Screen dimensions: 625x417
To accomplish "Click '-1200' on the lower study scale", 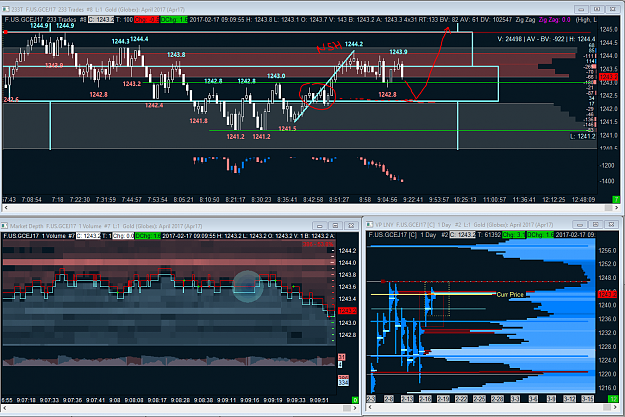I will click(607, 165).
